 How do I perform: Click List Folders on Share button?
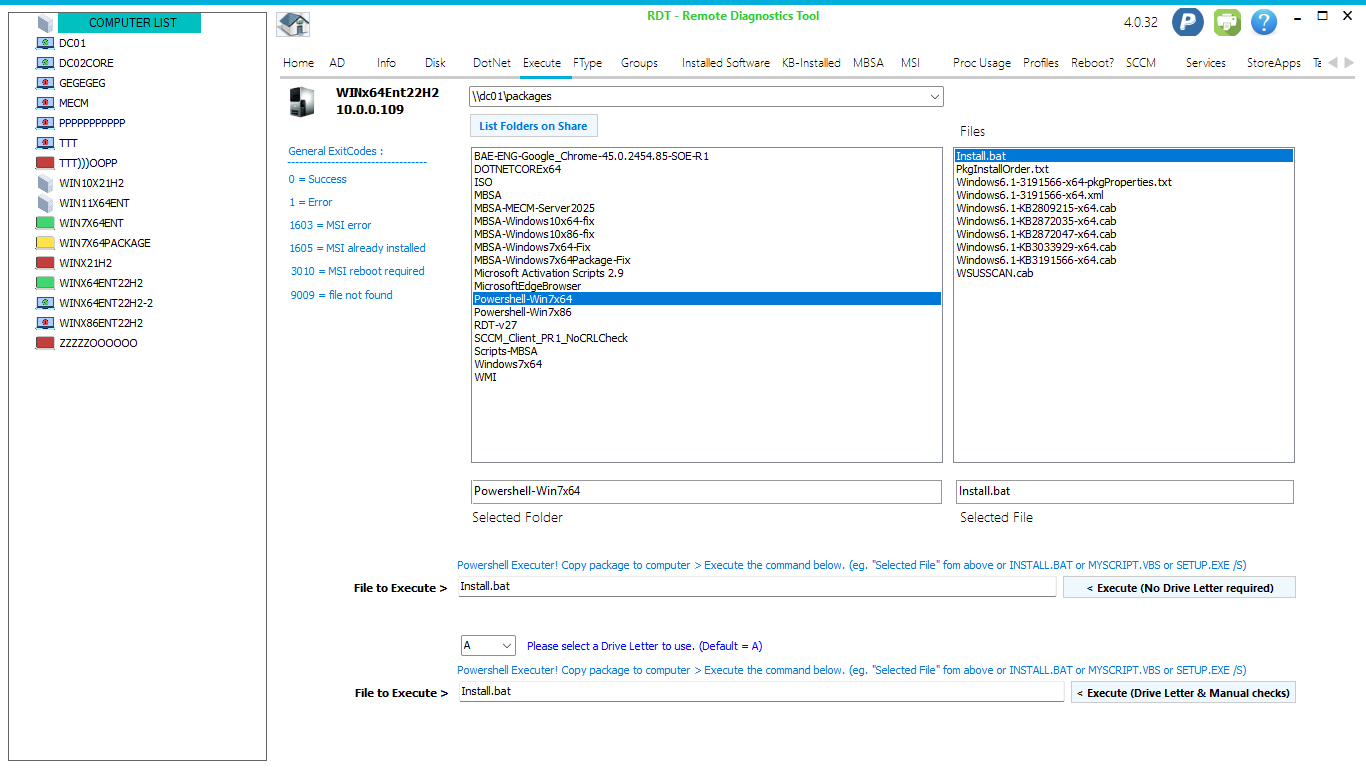[x=533, y=126]
